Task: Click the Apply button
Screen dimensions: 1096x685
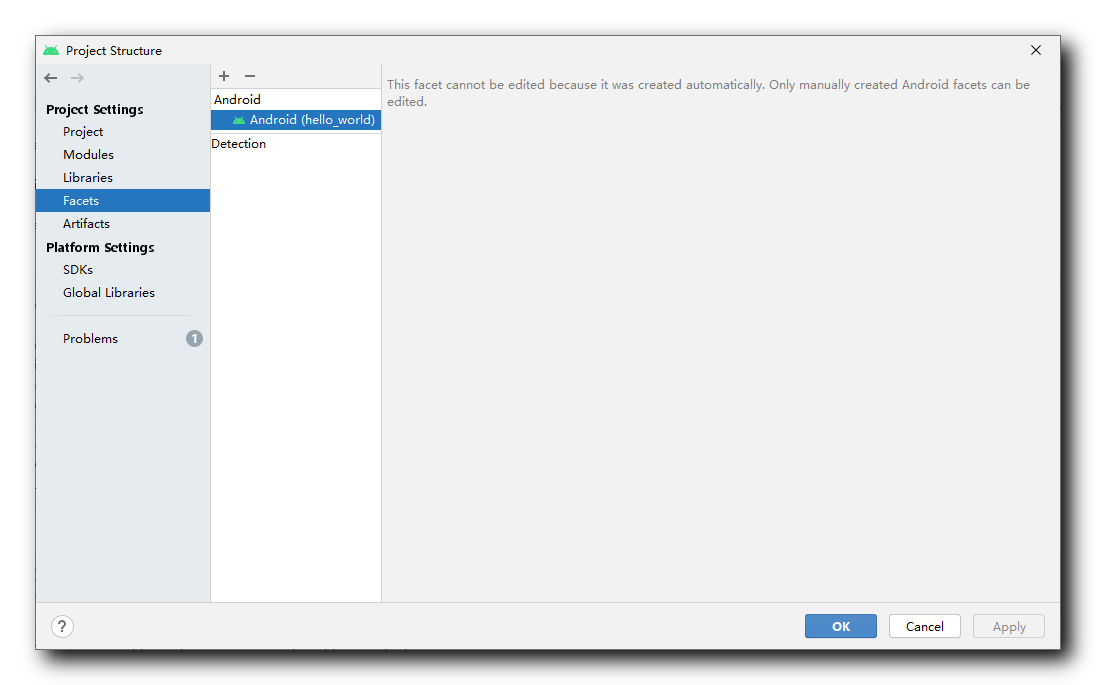Action: [1009, 626]
